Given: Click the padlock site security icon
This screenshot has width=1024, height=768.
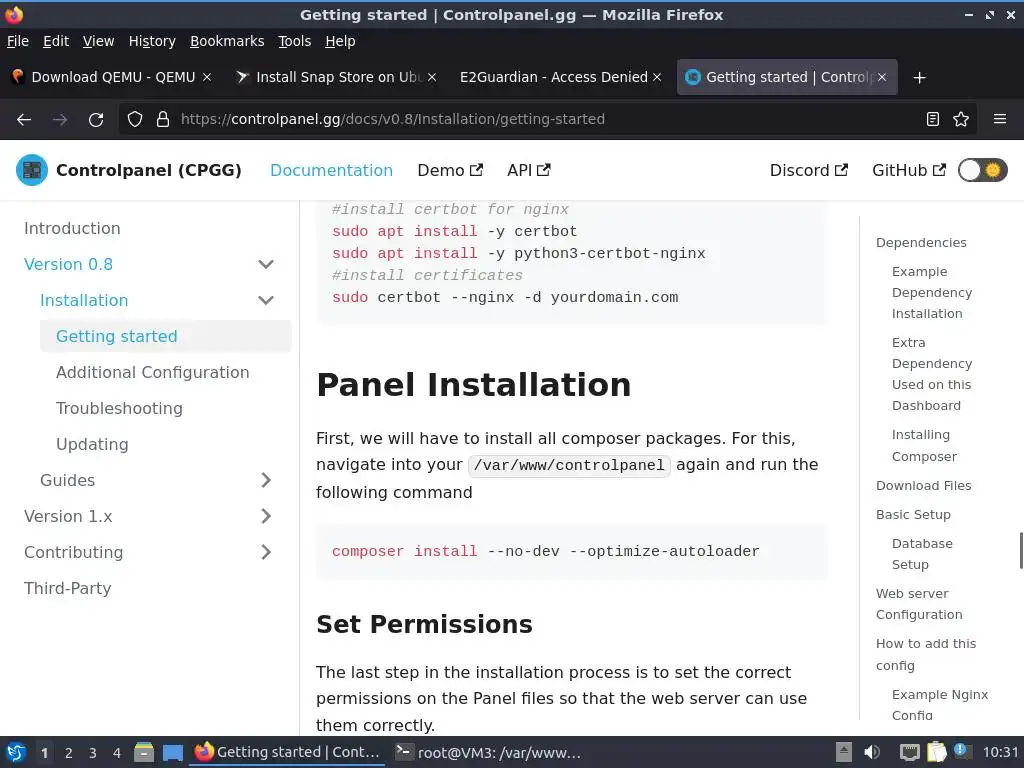Looking at the screenshot, I should 163,120.
